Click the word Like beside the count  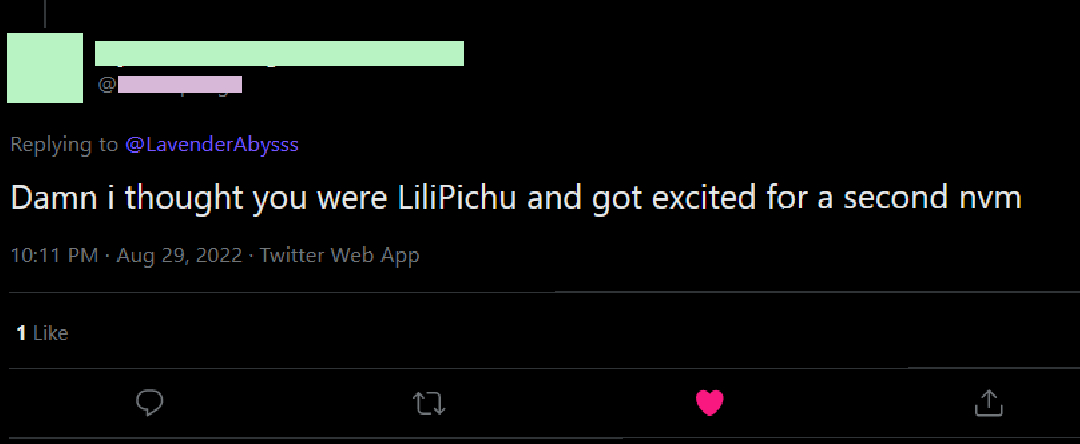(x=51, y=333)
